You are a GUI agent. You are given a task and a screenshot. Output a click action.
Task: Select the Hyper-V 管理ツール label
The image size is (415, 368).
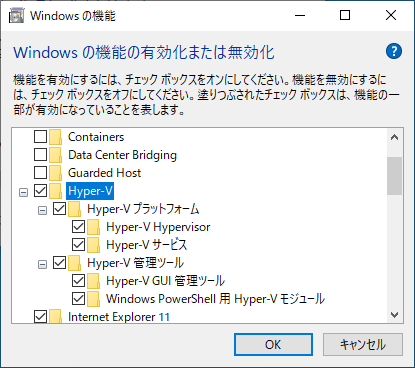pos(135,263)
